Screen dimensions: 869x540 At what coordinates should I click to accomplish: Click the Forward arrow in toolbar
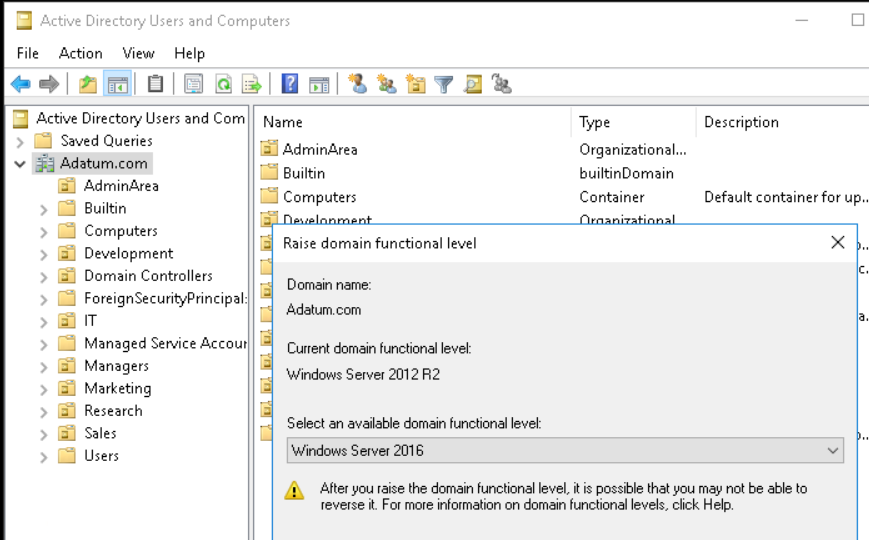[49, 84]
